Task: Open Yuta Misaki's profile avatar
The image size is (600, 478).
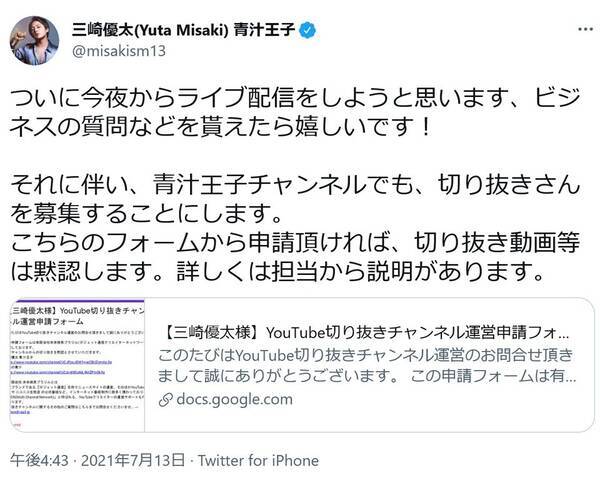Action: coord(34,41)
